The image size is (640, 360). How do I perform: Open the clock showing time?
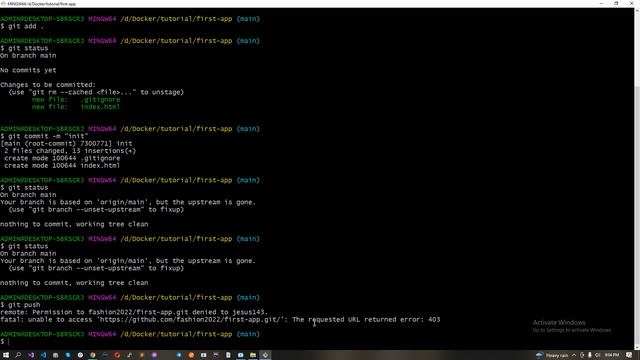click(611, 355)
